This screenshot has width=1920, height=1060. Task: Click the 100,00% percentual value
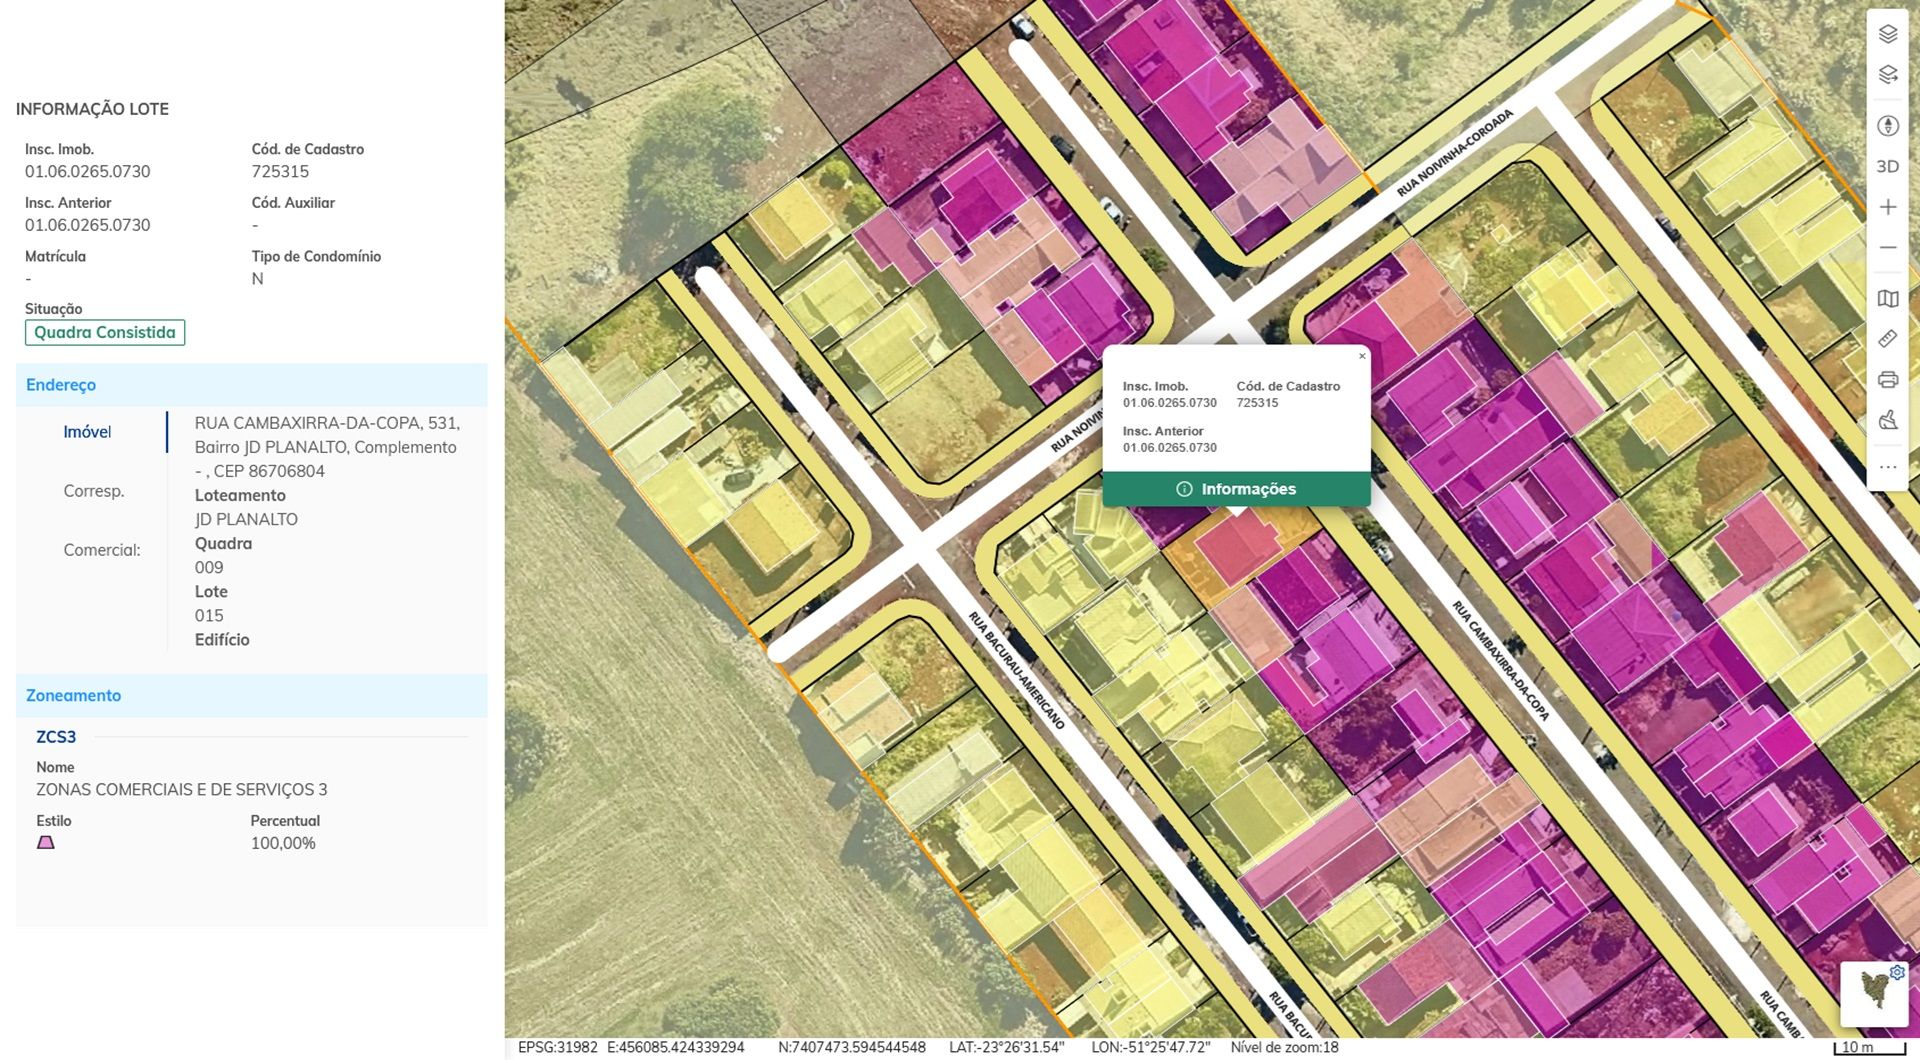click(283, 844)
